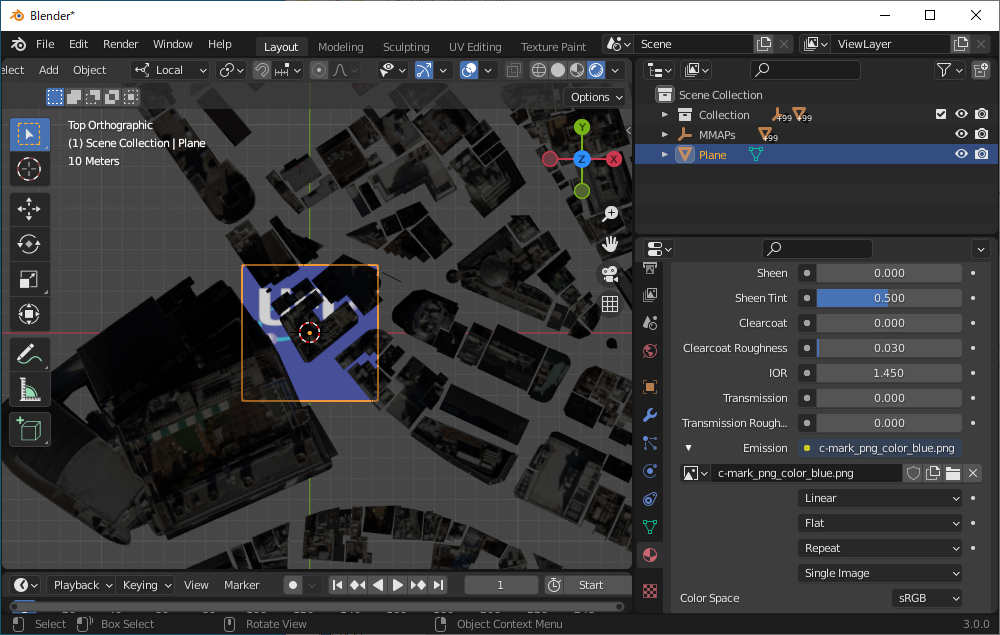Toggle proportional editing
The width and height of the screenshot is (1000, 635).
[x=319, y=70]
